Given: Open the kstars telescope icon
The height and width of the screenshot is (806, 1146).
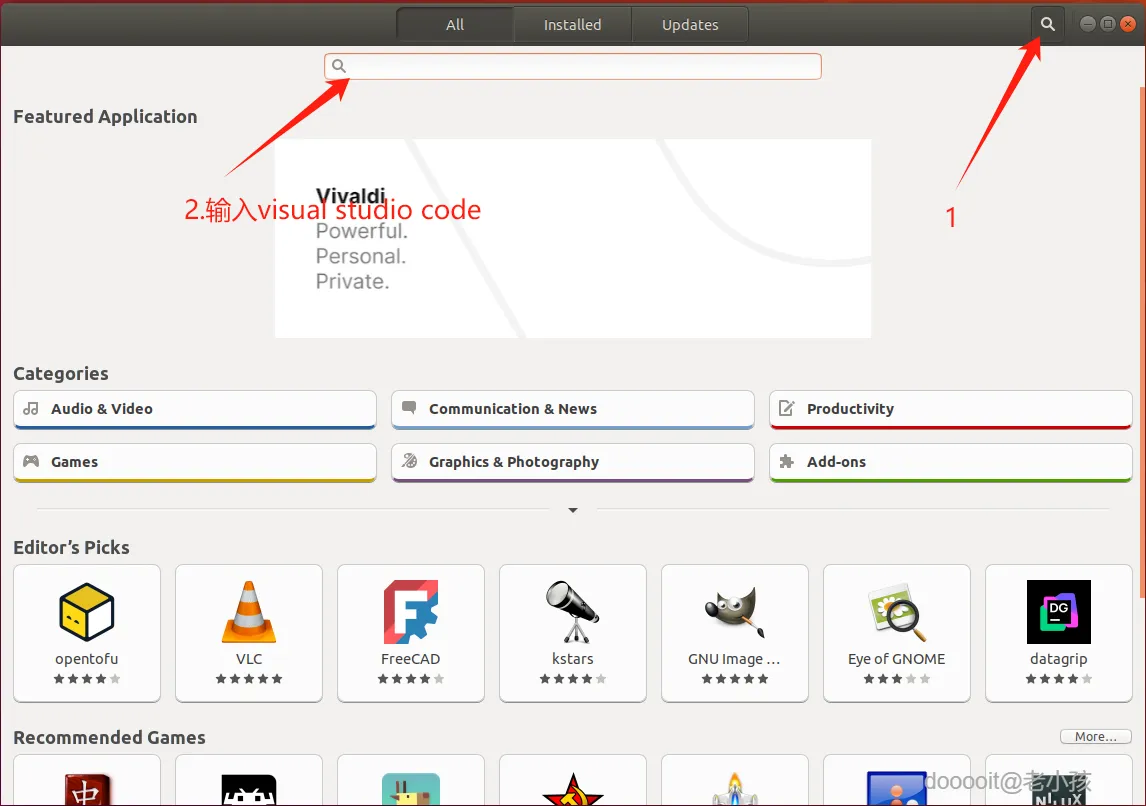Looking at the screenshot, I should click(572, 612).
